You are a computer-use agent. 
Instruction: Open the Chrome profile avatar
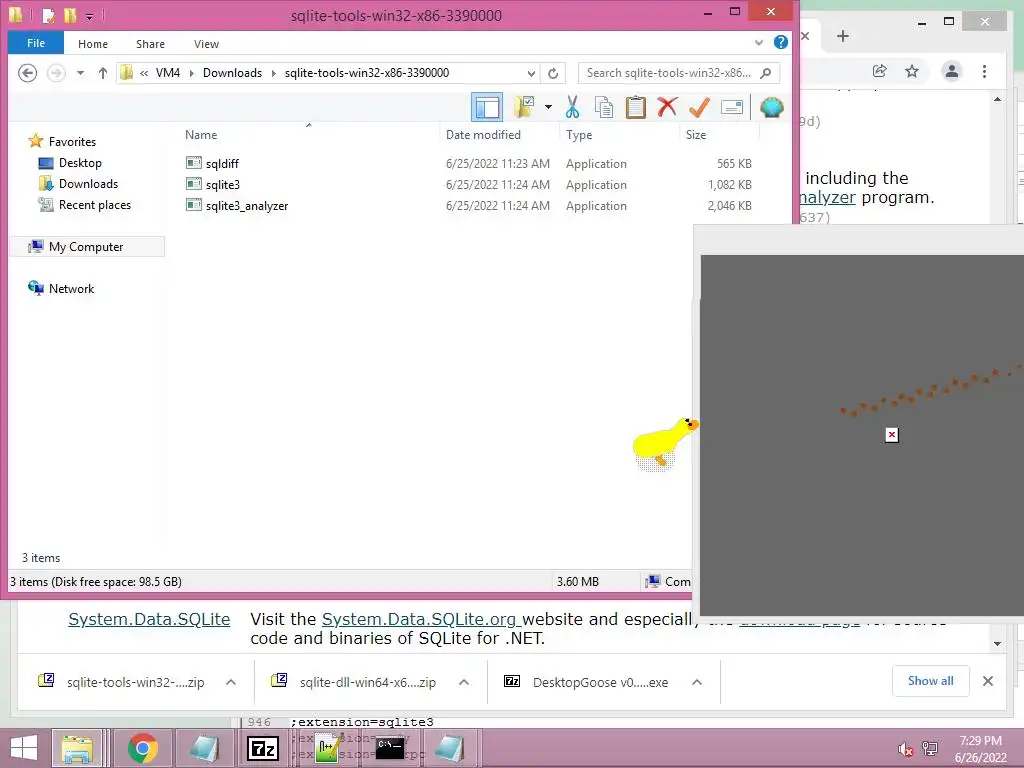(952, 71)
